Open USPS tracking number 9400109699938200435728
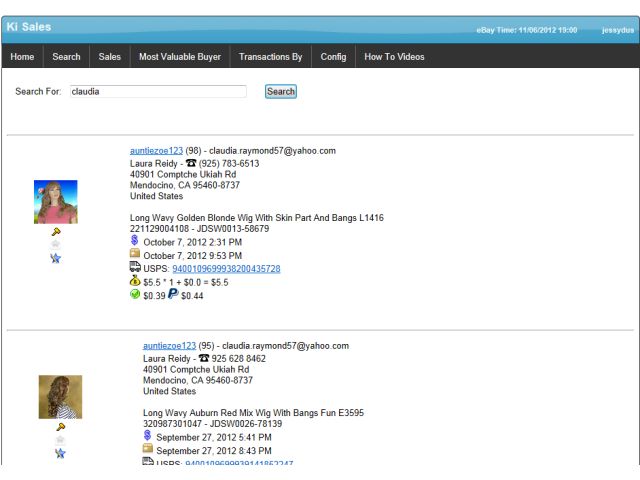This screenshot has width=640, height=480. point(226,269)
